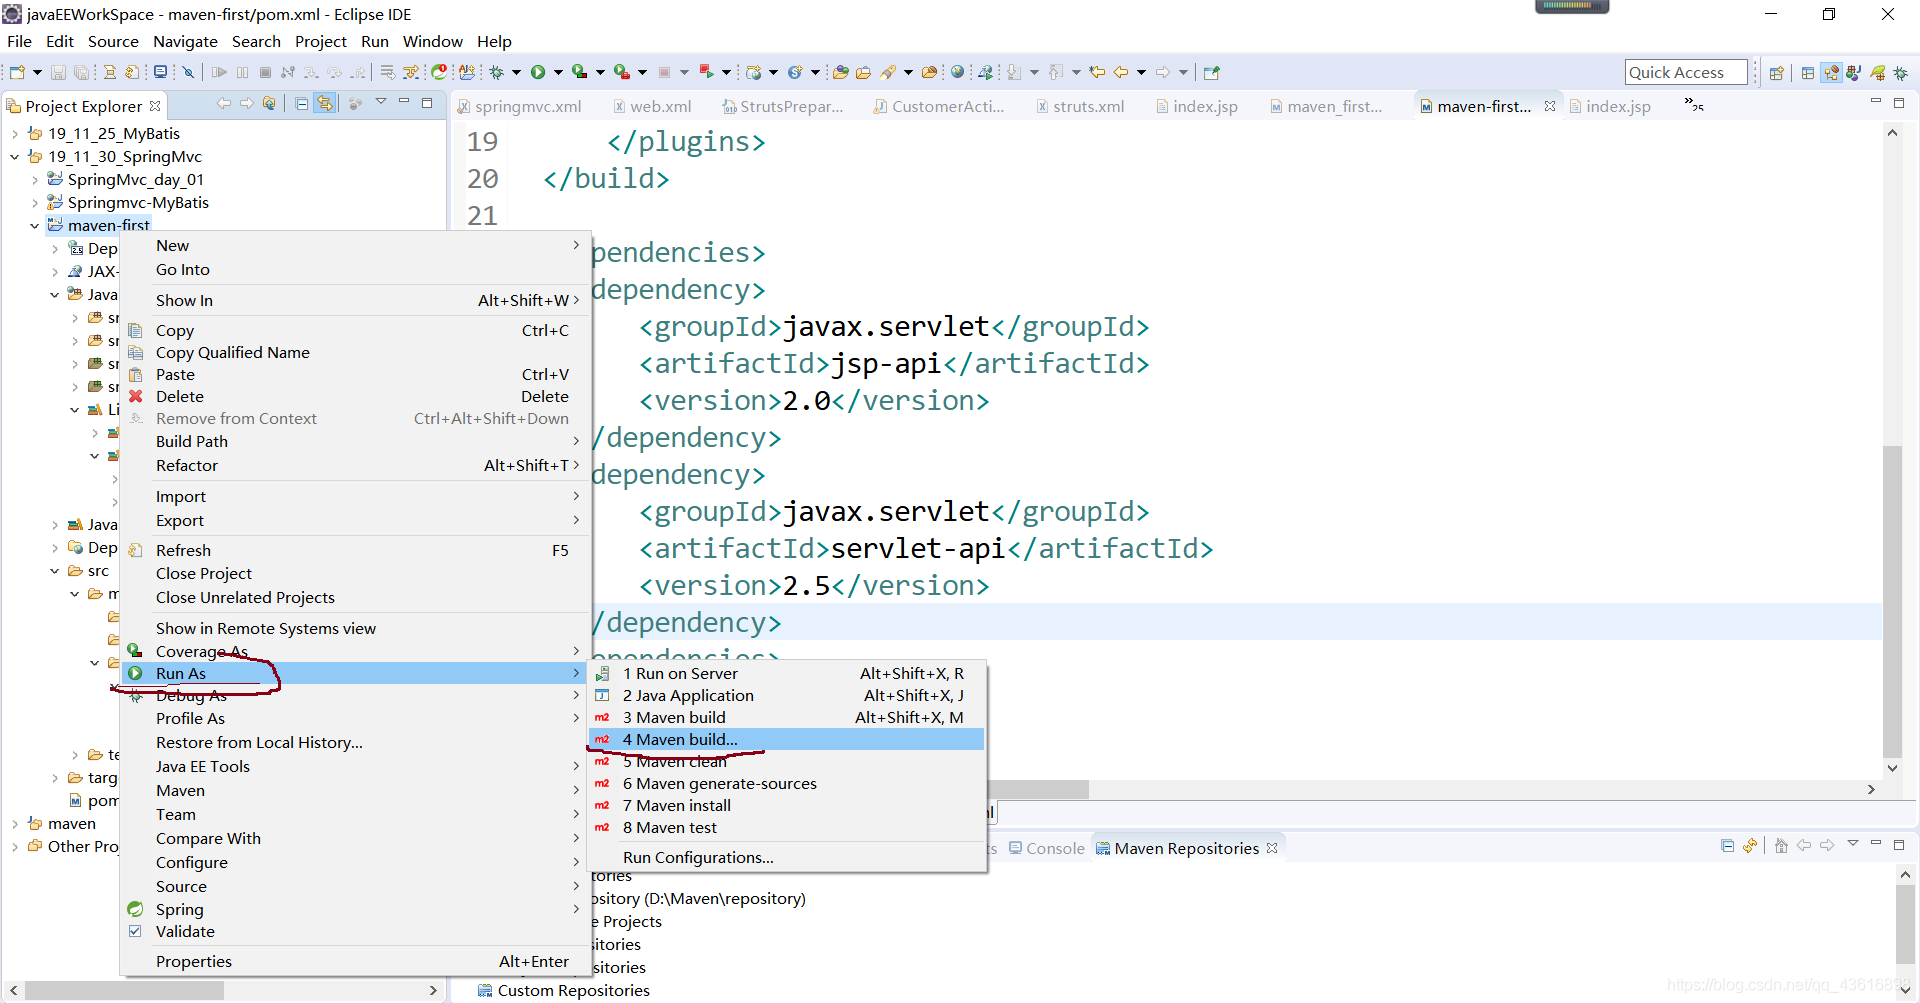
Task: Click the Project Explorer horizontal scrollbar thumb
Action: click(124, 990)
